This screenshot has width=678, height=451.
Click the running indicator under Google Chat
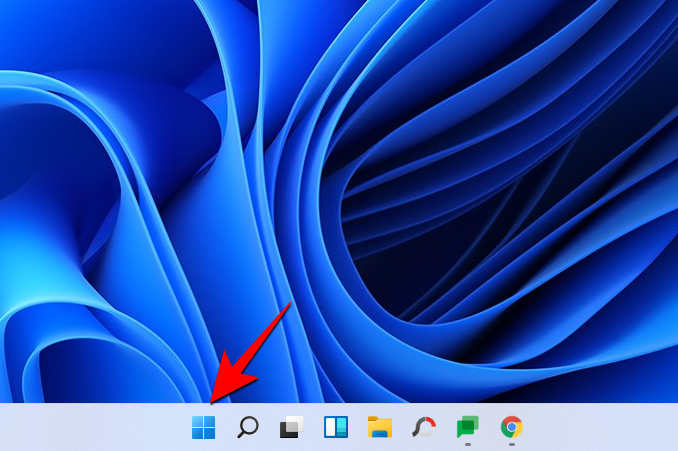[x=467, y=444]
